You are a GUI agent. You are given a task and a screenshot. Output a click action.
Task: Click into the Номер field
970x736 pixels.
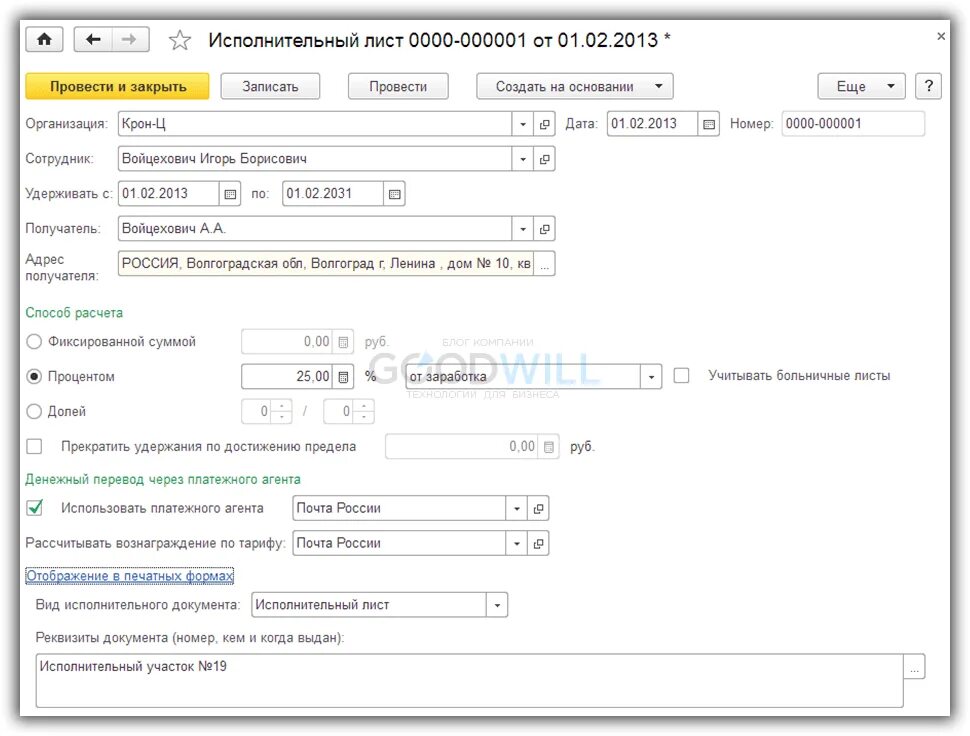(x=852, y=124)
